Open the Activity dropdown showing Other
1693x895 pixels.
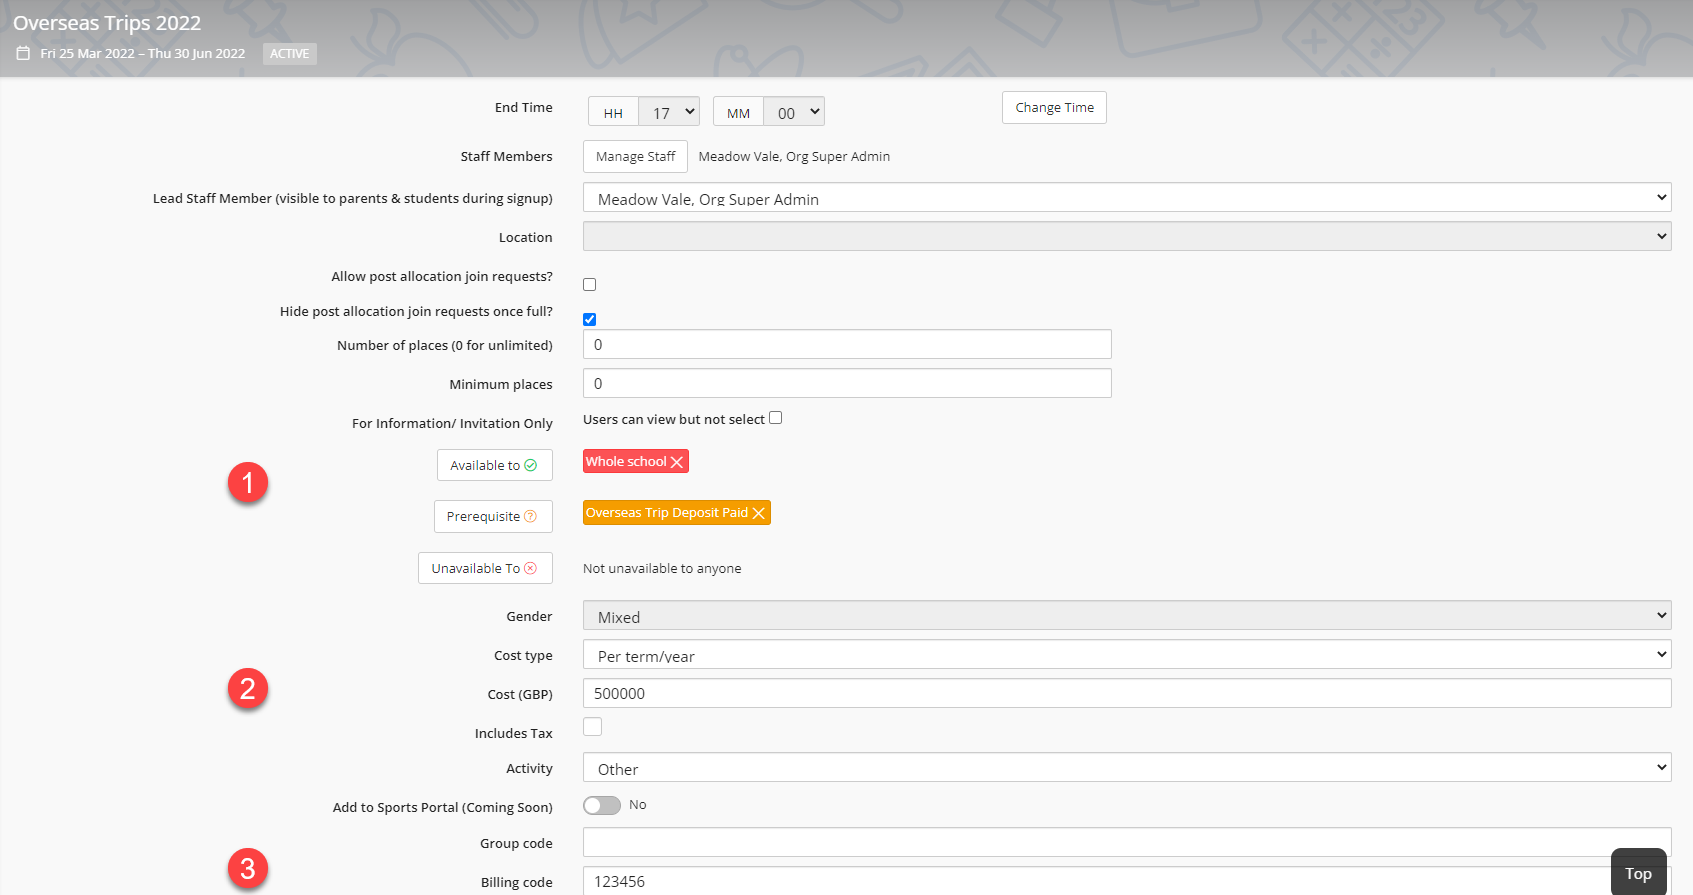click(x=1127, y=767)
